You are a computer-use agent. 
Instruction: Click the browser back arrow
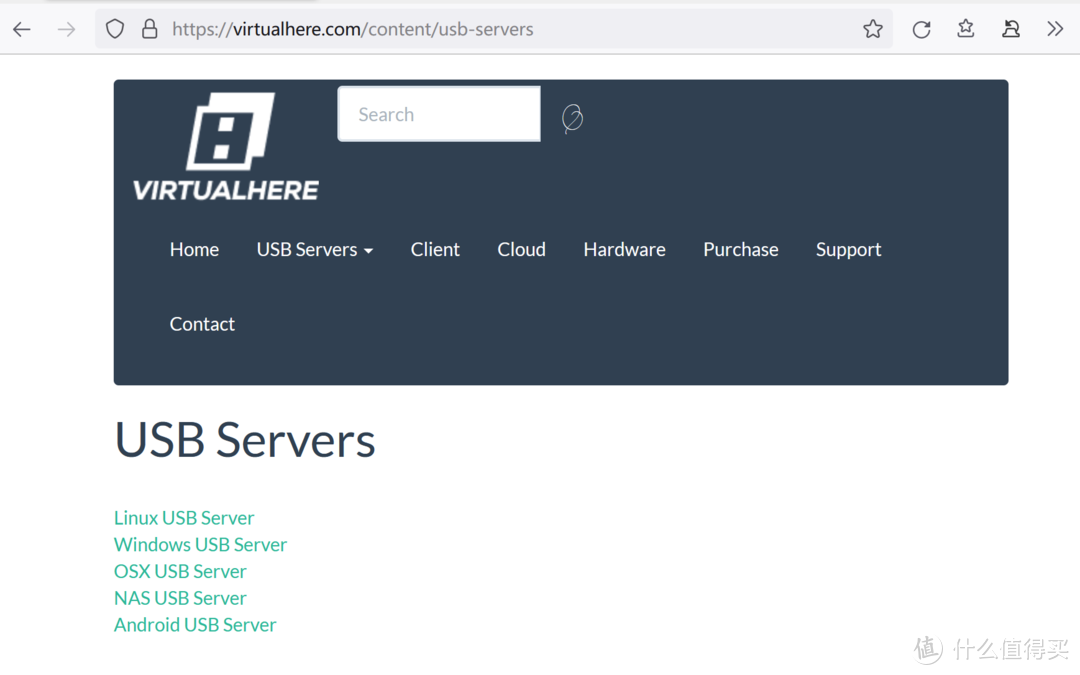pyautogui.click(x=22, y=29)
